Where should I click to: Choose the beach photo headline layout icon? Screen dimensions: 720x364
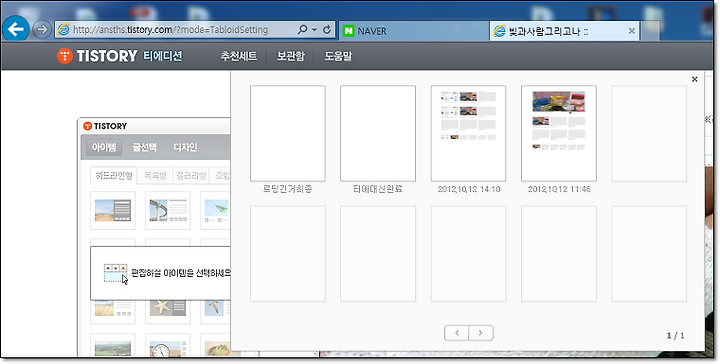(x=113, y=211)
